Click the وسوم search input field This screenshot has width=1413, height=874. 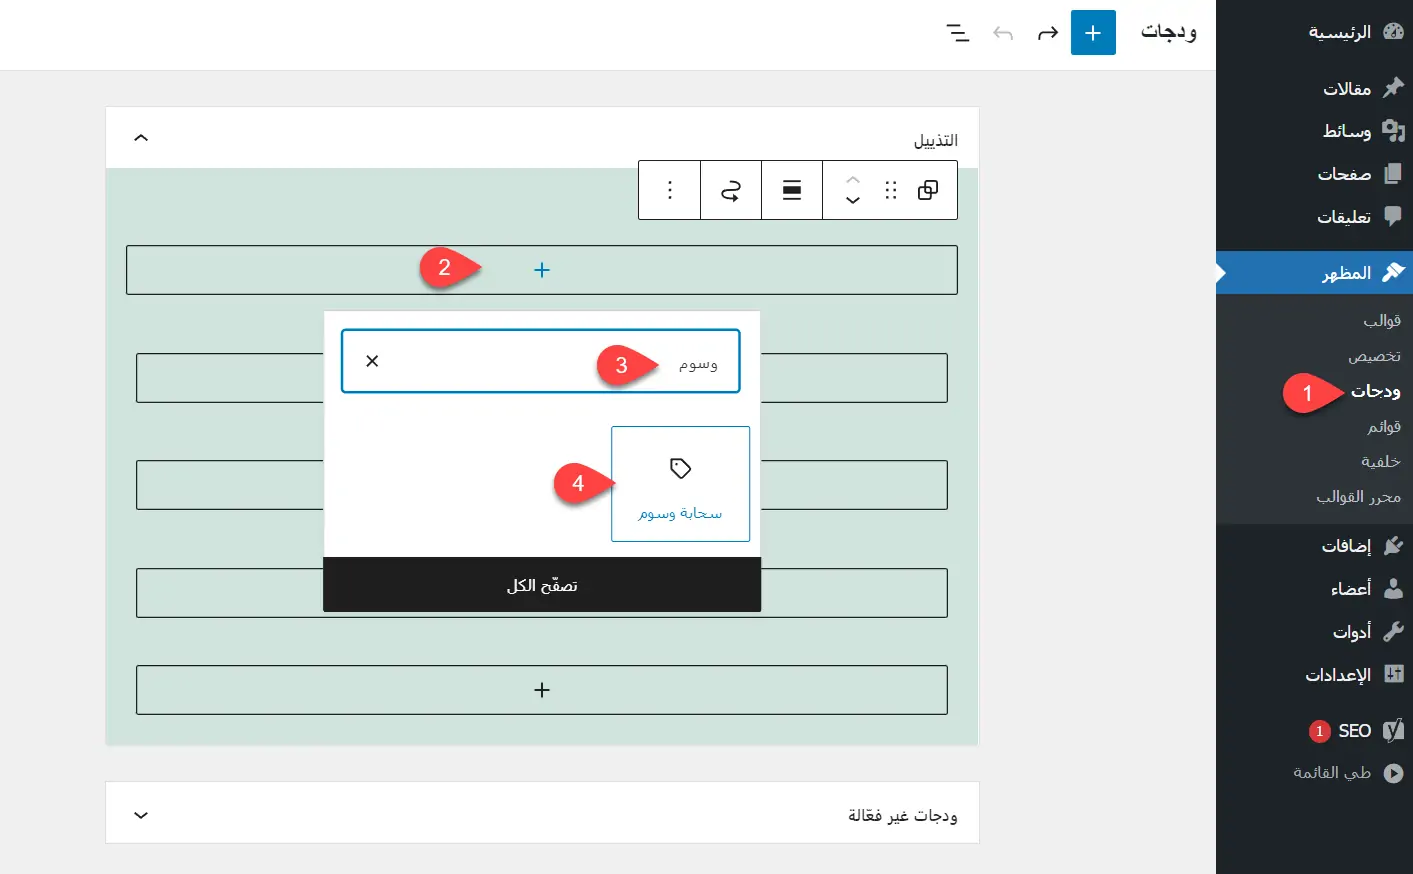(x=540, y=362)
